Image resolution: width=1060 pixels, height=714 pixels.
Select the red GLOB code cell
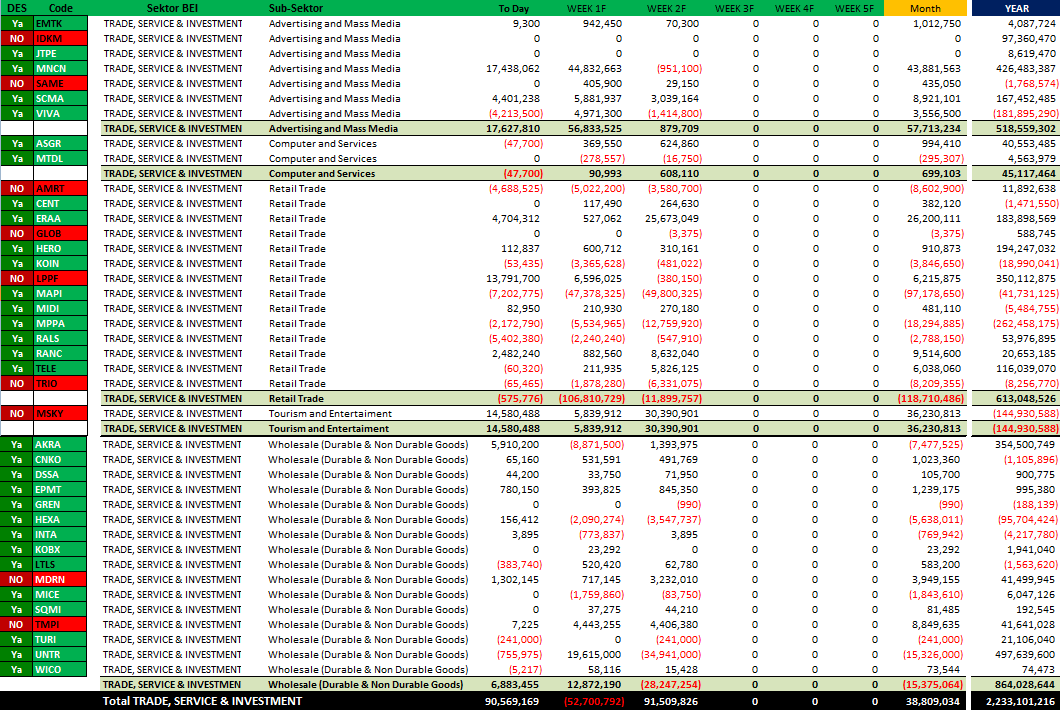pos(61,233)
